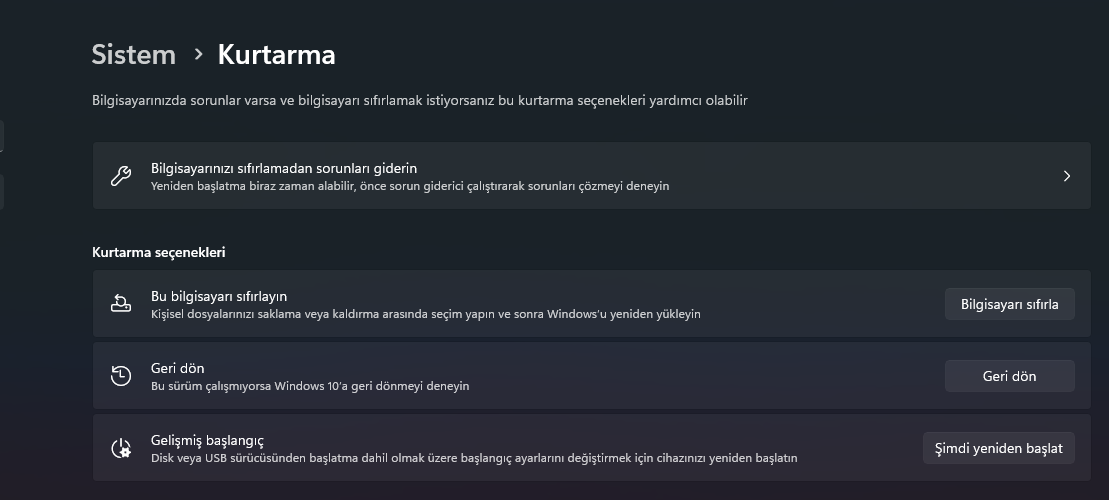Click the Disk veya USB sürücüsünden başlatma description
This screenshot has width=1109, height=500.
[x=474, y=458]
